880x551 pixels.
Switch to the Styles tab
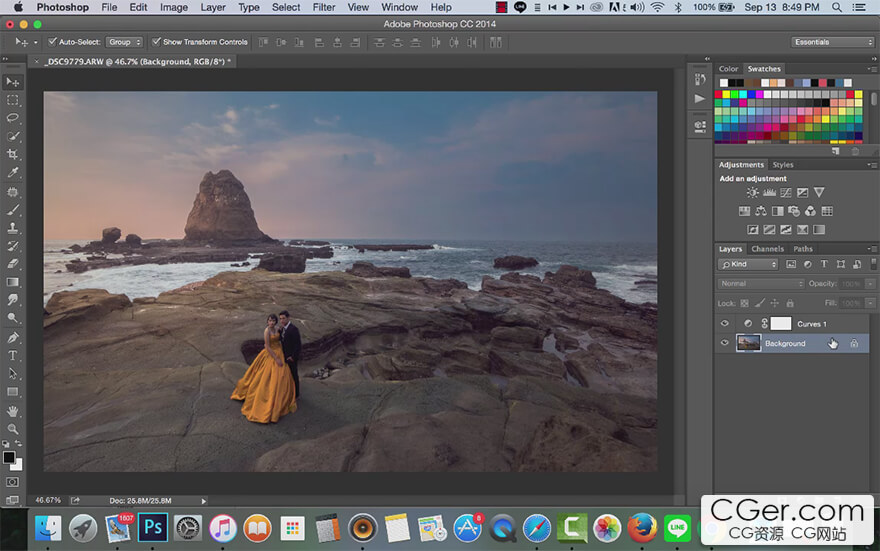pyautogui.click(x=783, y=165)
